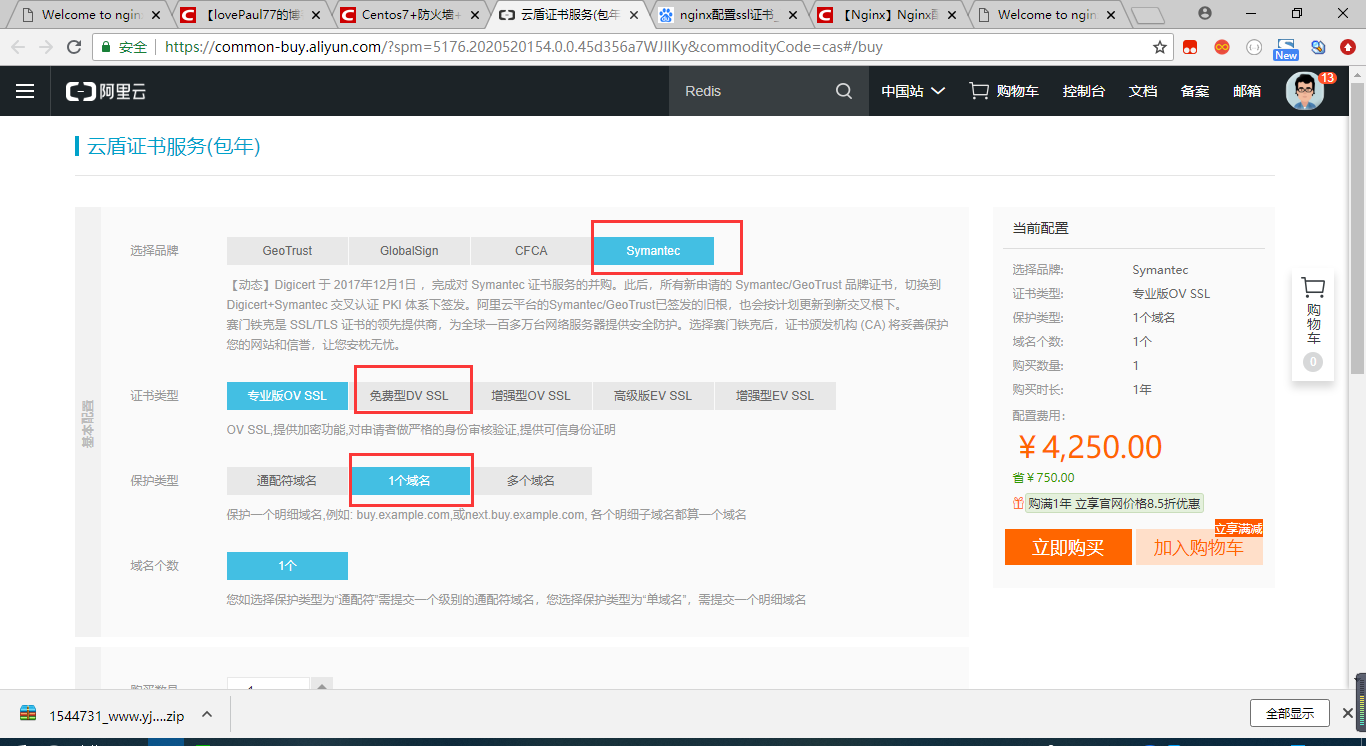Choose certificate type 增强型EV SSL

pos(775,396)
